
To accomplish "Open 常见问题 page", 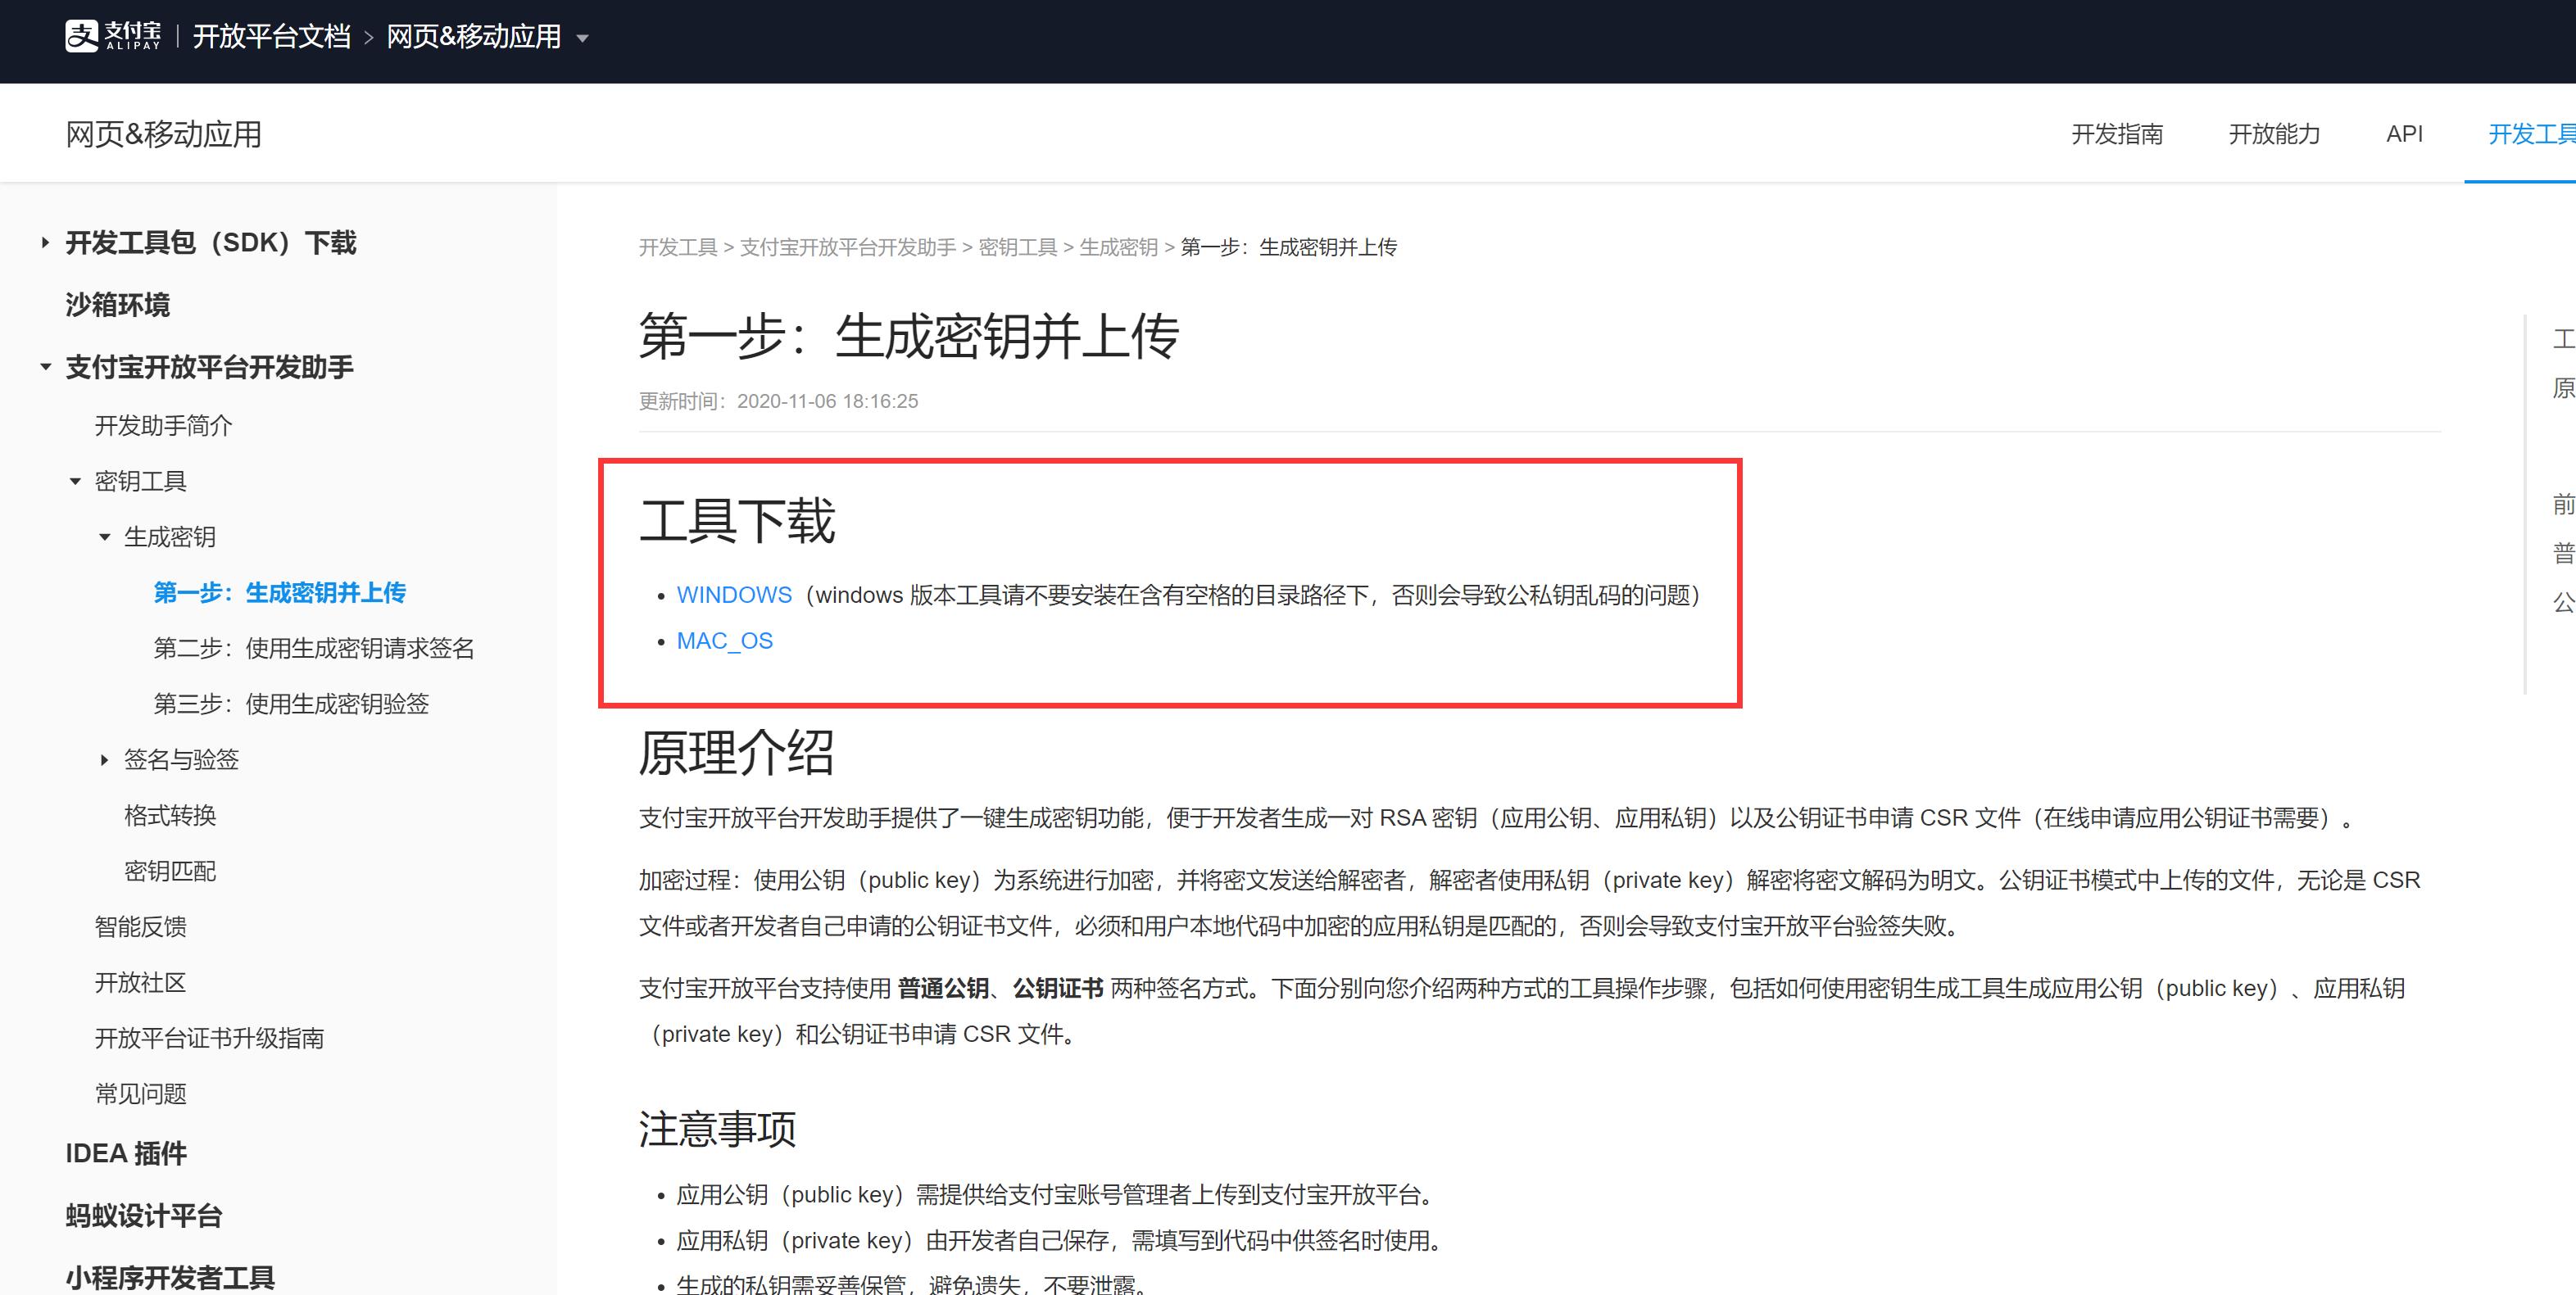I will point(141,1094).
